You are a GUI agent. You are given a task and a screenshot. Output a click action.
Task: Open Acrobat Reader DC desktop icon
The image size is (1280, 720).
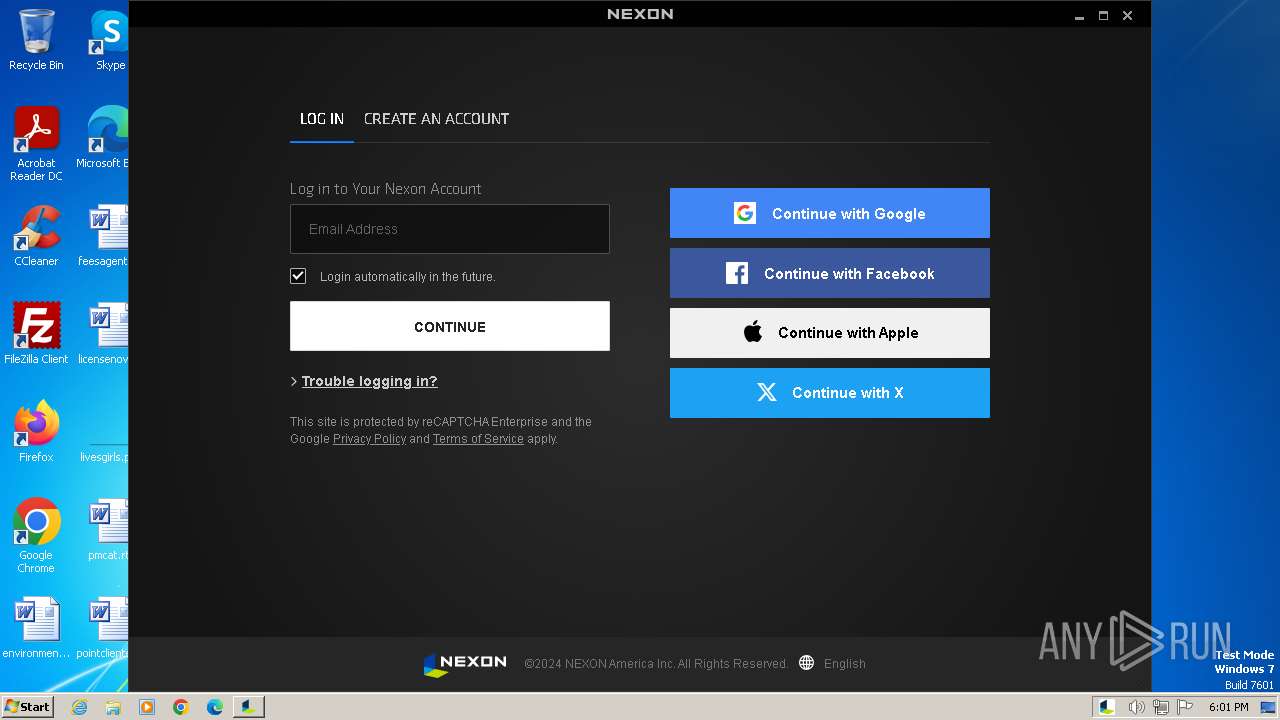click(36, 145)
